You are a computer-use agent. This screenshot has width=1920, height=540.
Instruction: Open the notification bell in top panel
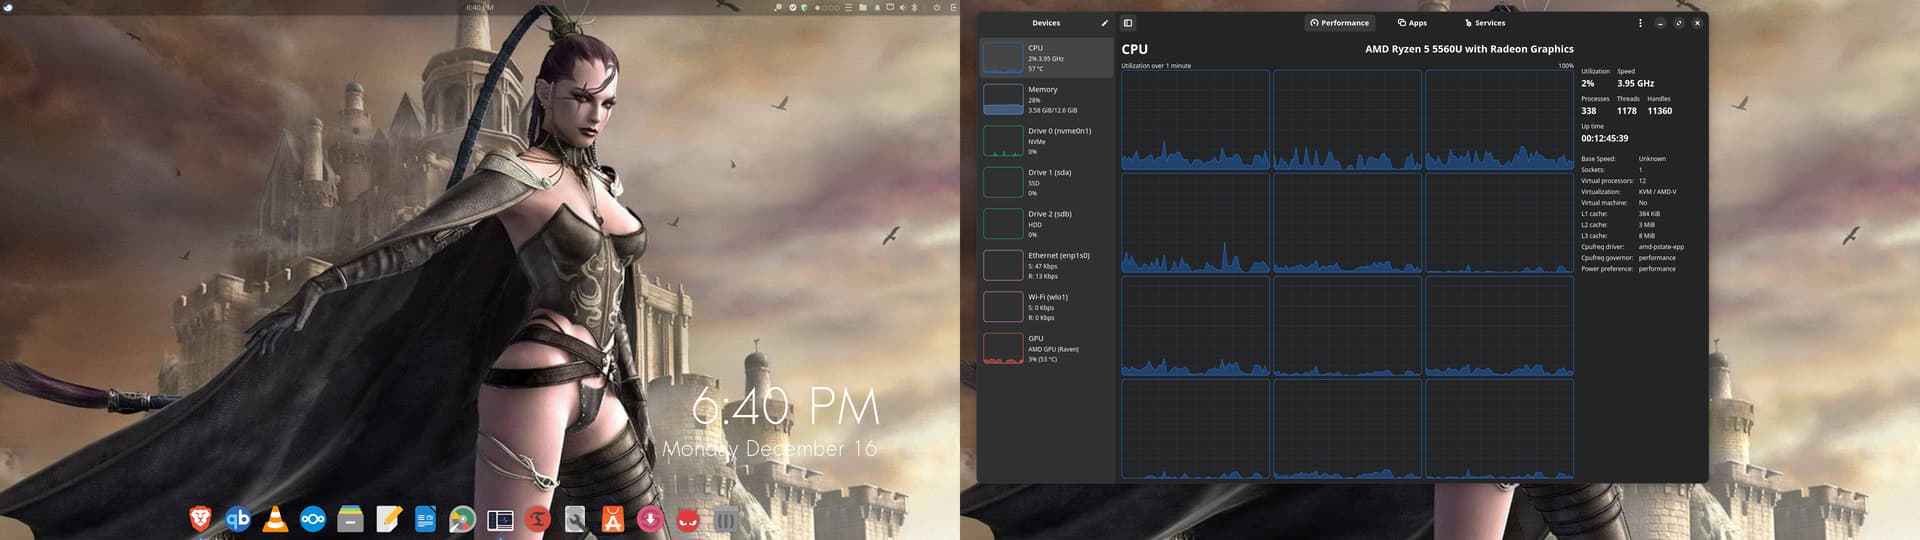[877, 7]
